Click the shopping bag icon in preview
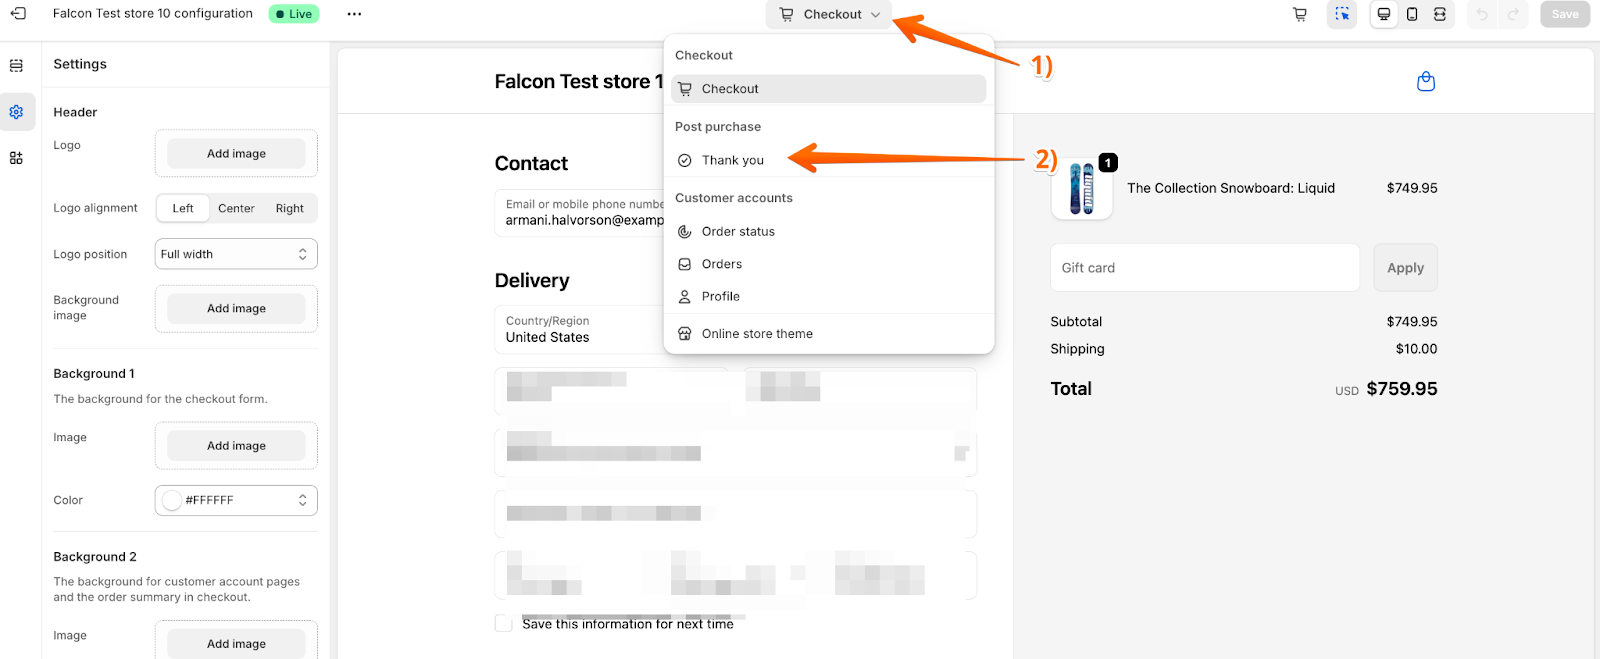 [x=1426, y=82]
